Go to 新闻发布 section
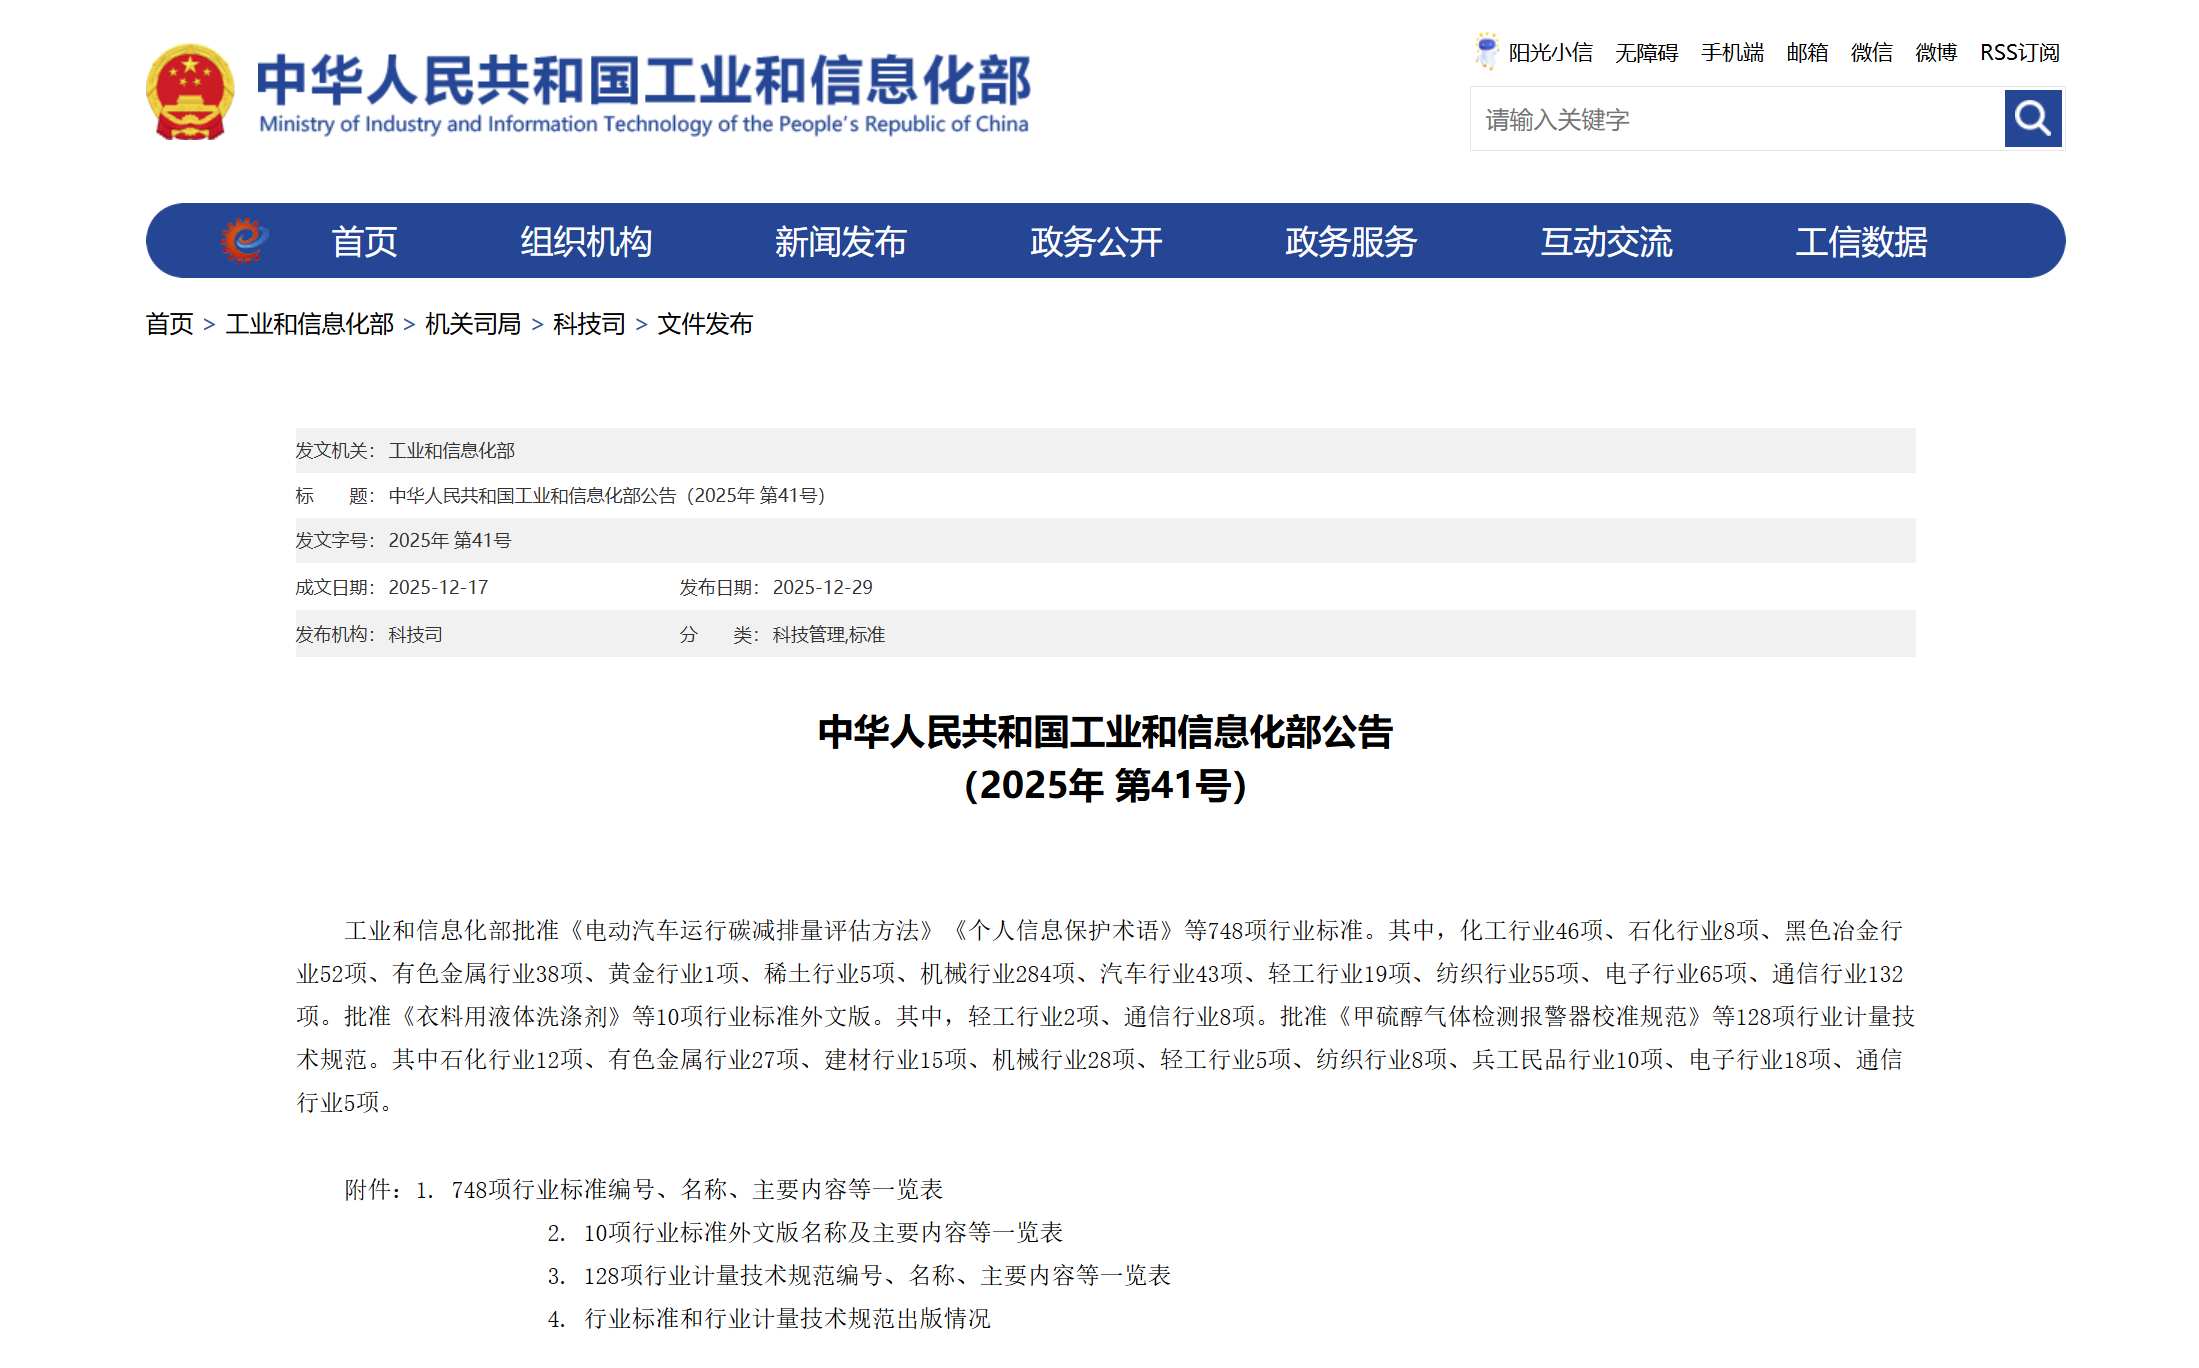Image resolution: width=2199 pixels, height=1368 pixels. 840,242
